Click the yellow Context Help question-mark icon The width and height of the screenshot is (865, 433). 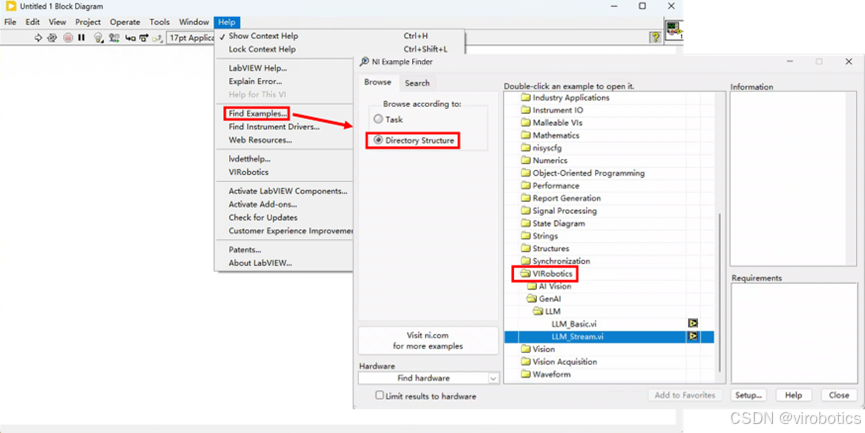(x=655, y=37)
